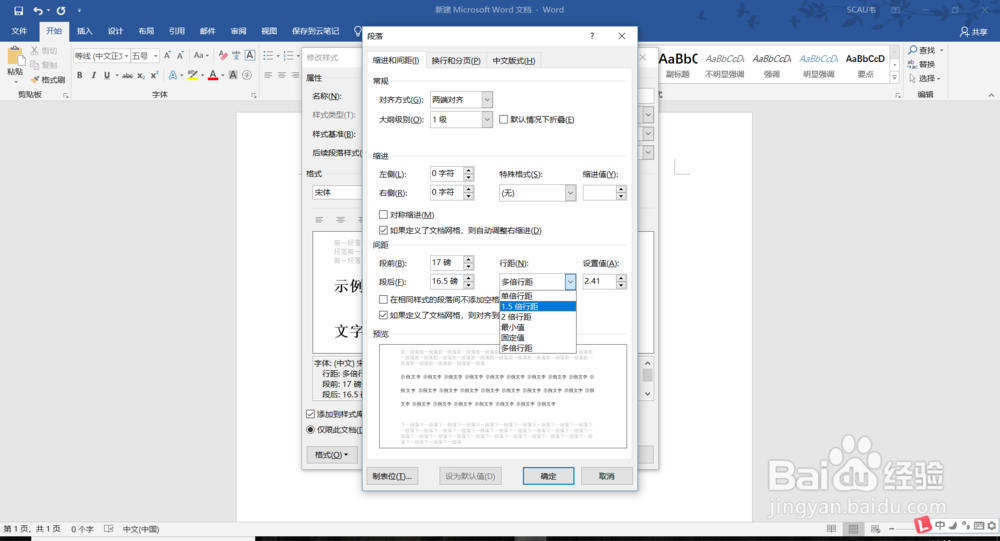The width and height of the screenshot is (1000, 541).
Task: Click the 左侧 indent field
Action: pyautogui.click(x=446, y=174)
